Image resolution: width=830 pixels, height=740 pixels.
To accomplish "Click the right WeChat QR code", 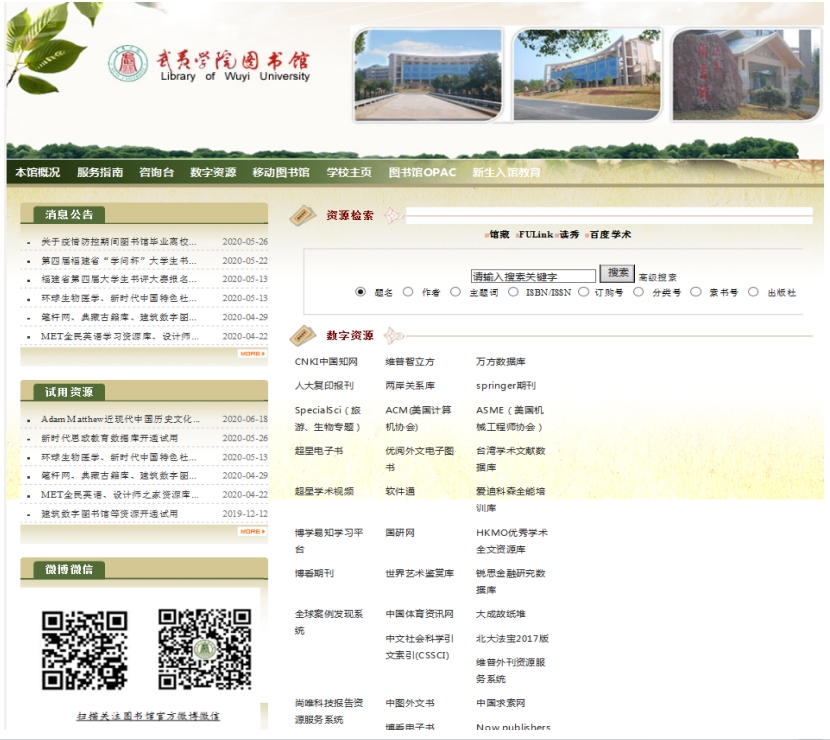I will 204,650.
